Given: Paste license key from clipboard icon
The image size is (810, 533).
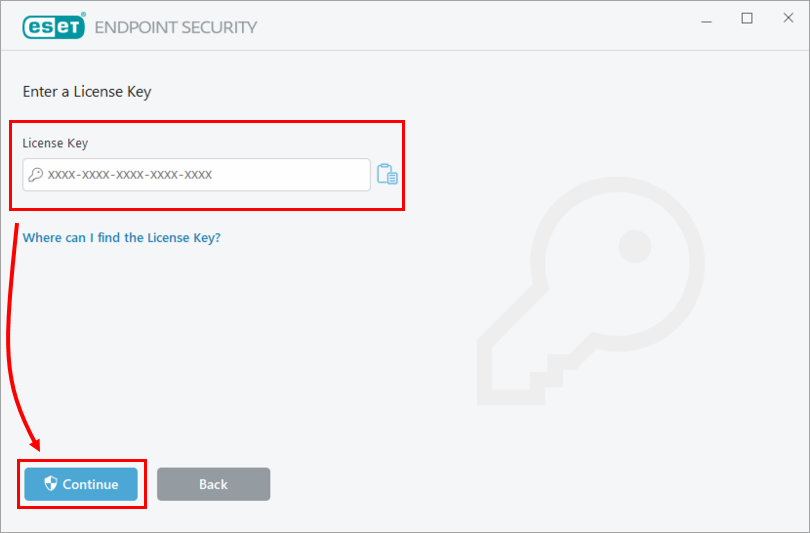Looking at the screenshot, I should pyautogui.click(x=387, y=175).
